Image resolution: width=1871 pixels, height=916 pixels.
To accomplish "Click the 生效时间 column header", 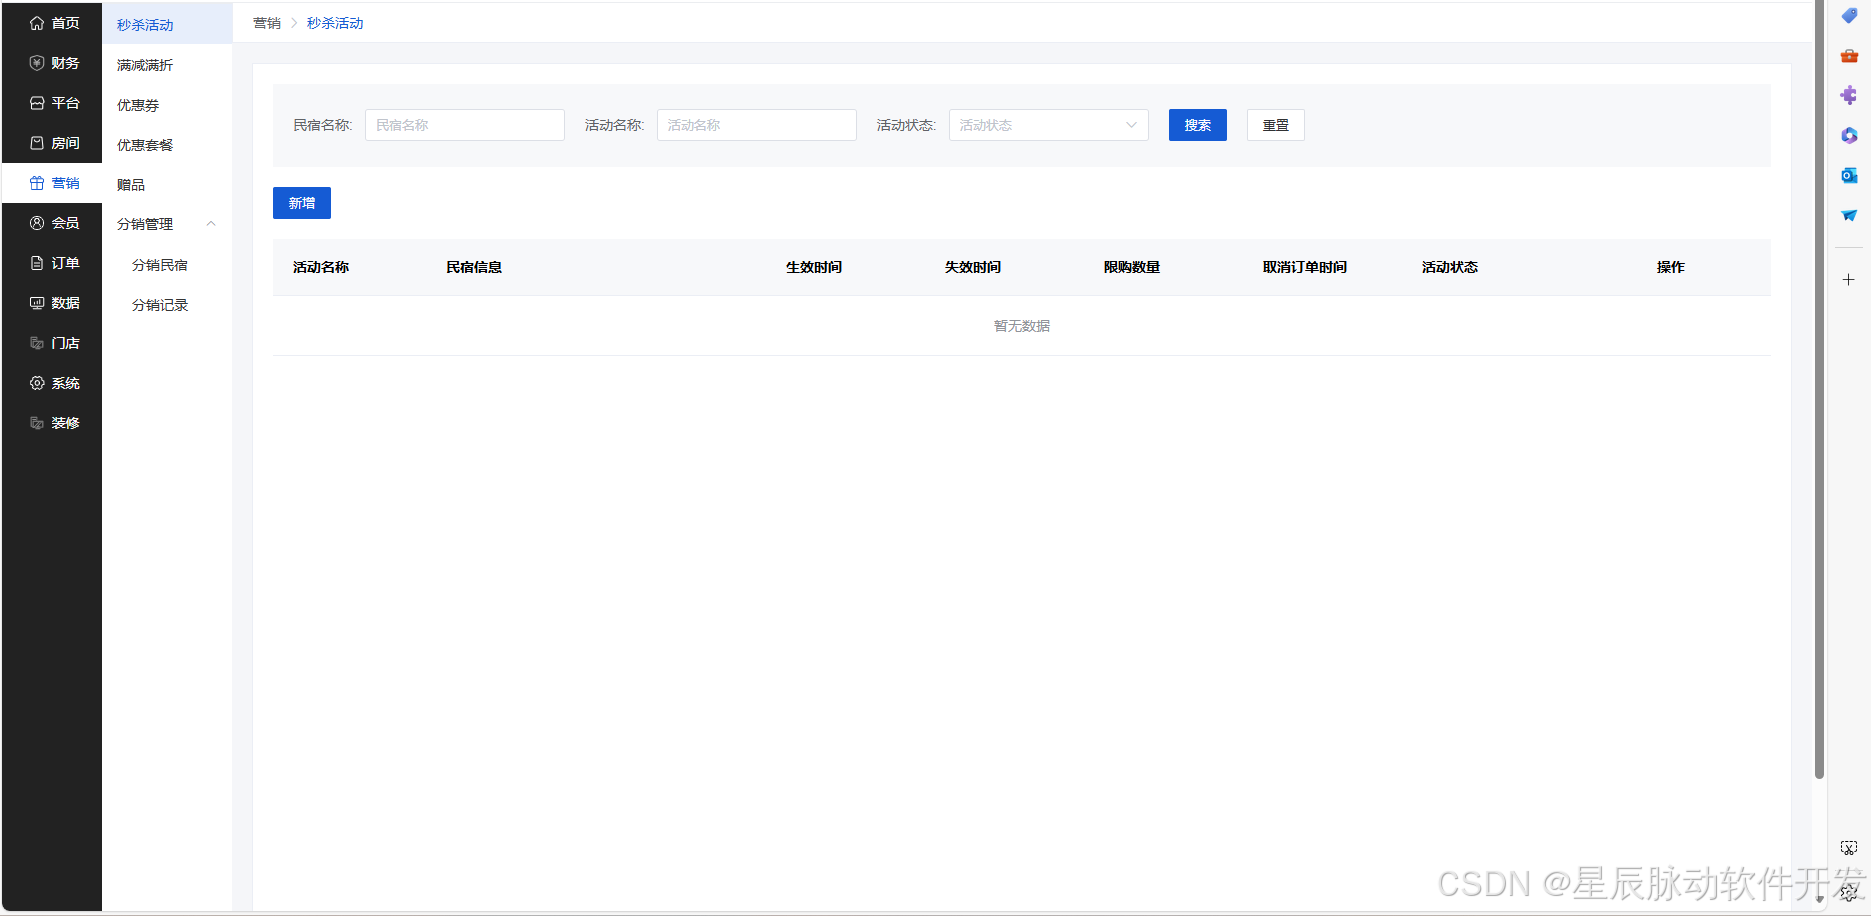I will (814, 267).
